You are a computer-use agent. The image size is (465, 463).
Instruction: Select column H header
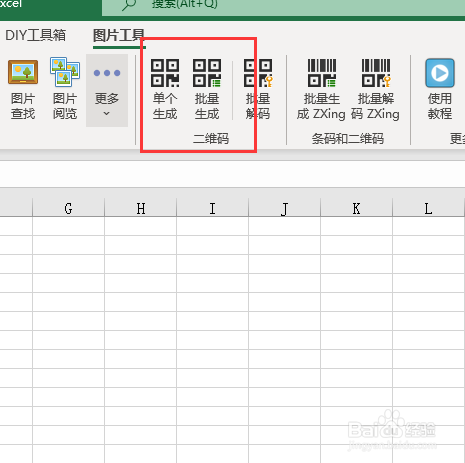click(141, 208)
